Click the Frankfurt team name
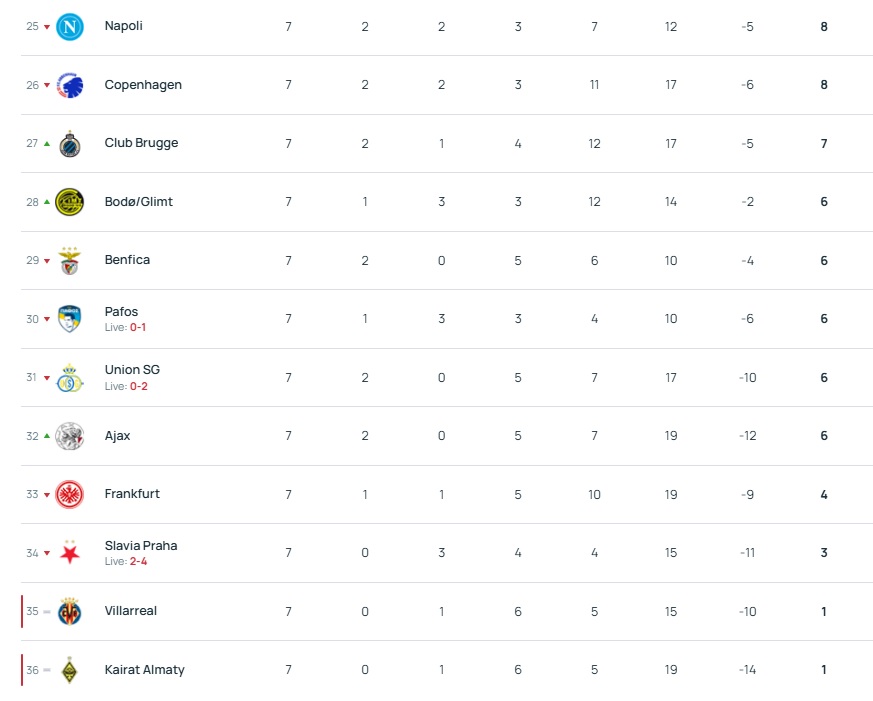873x701 pixels. click(x=132, y=494)
